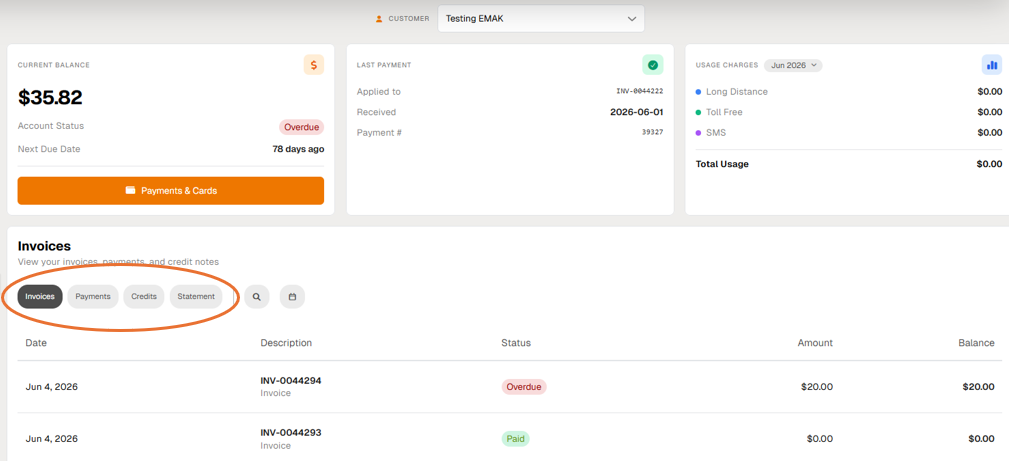The width and height of the screenshot is (1013, 469).
Task: Switch to the Credits tab
Action: pos(144,297)
